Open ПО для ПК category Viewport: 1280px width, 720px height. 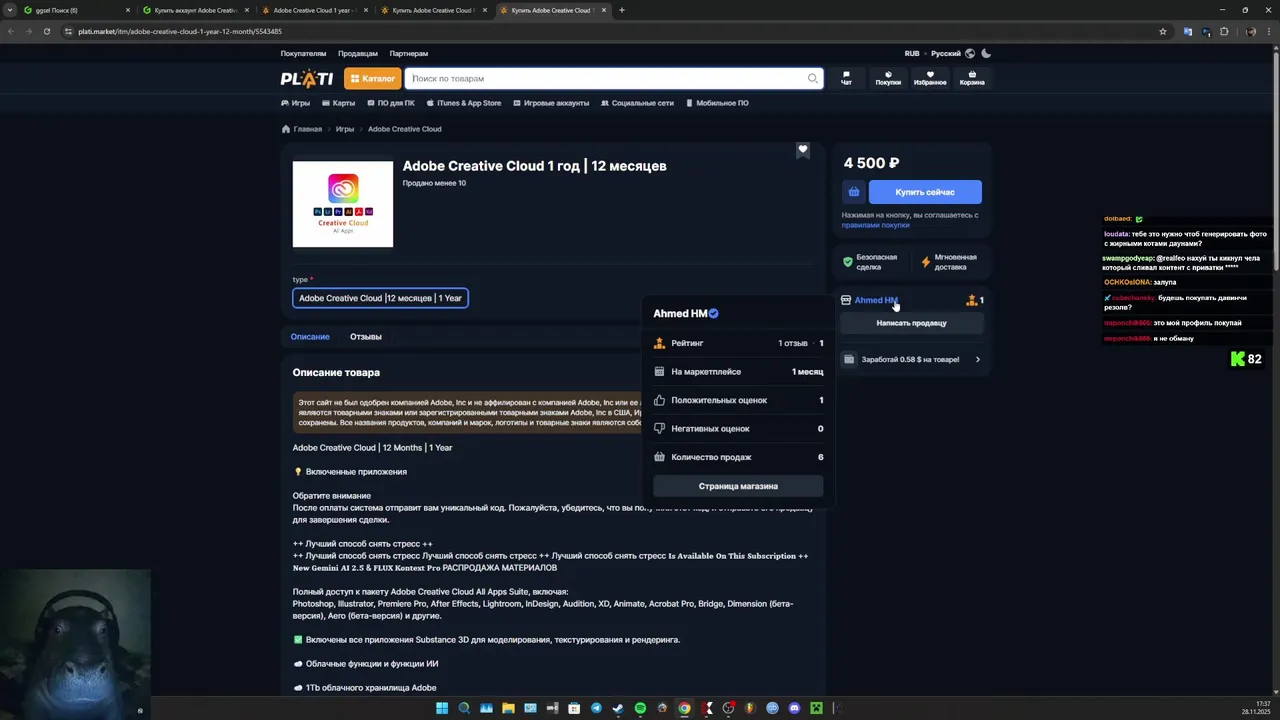coord(391,103)
